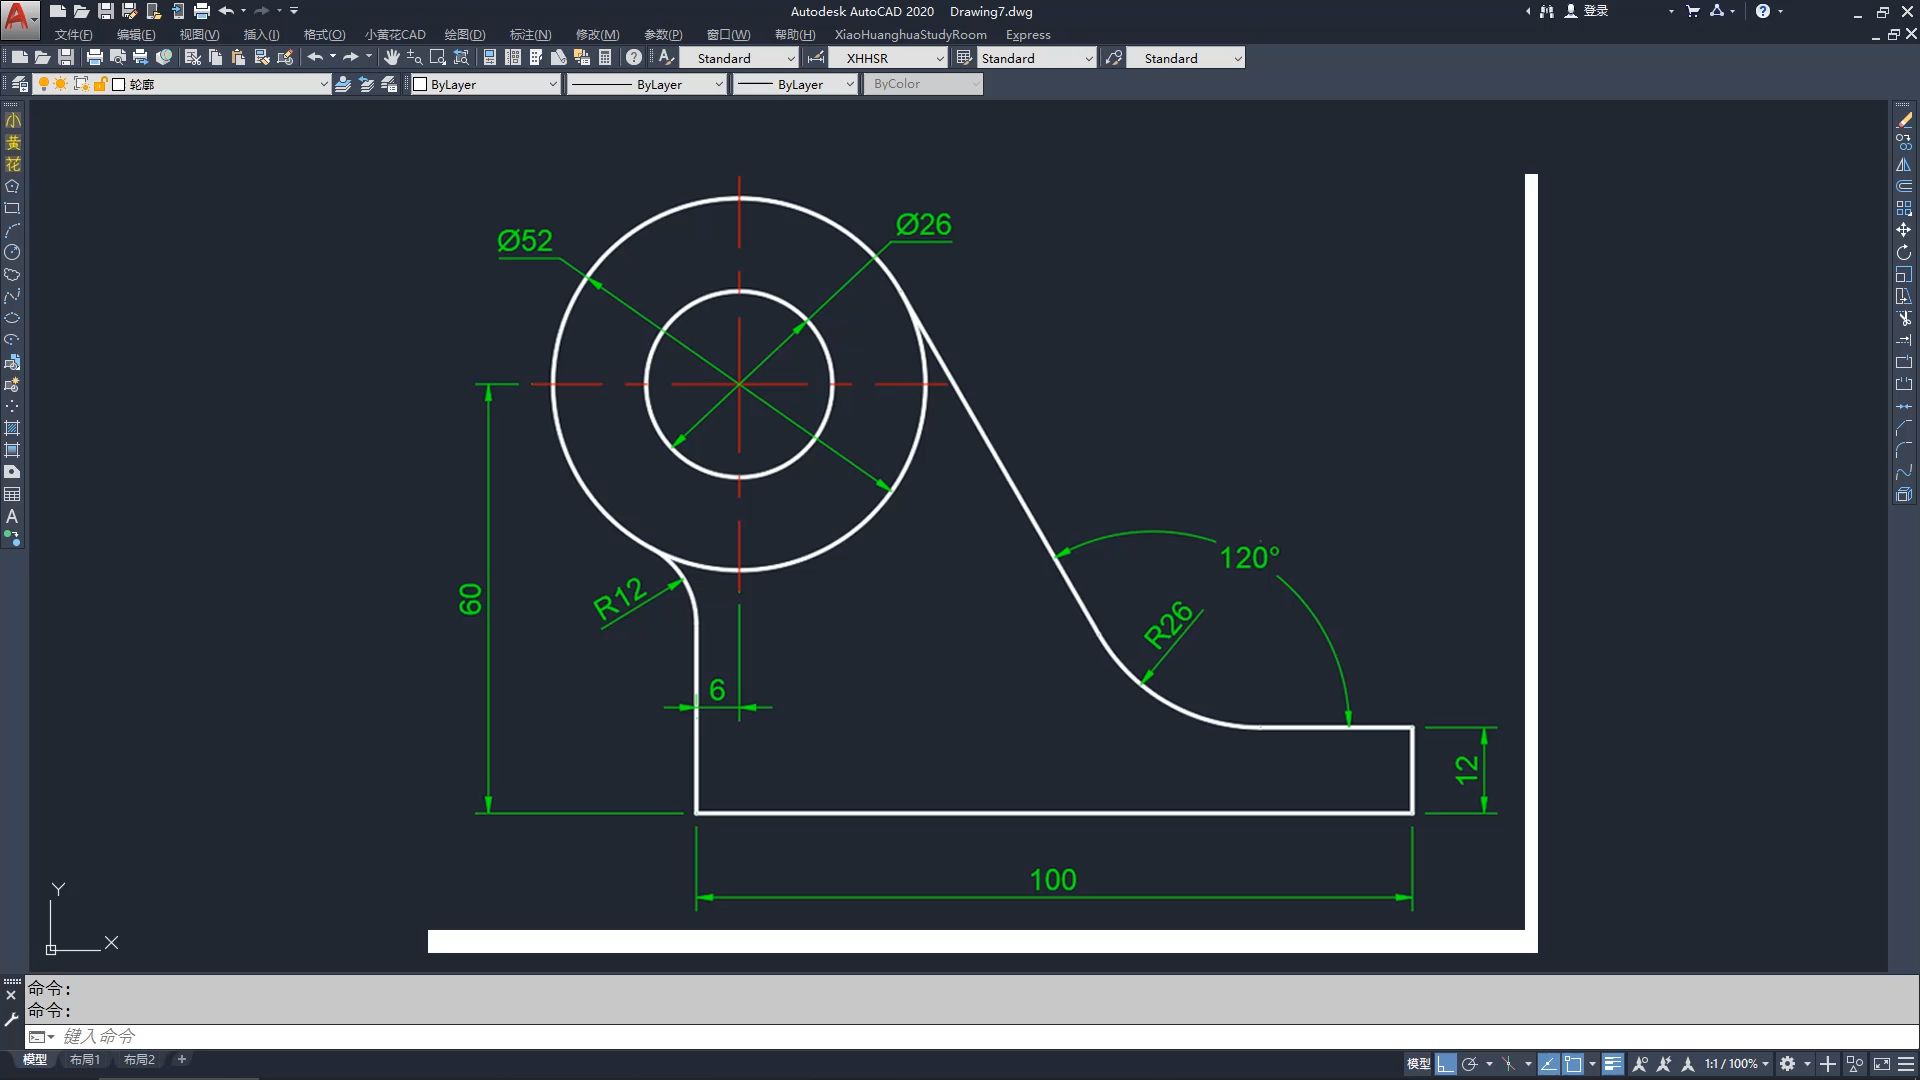1920x1080 pixels.
Task: Click the Customization menu icon in status bar
Action: click(x=1906, y=1064)
